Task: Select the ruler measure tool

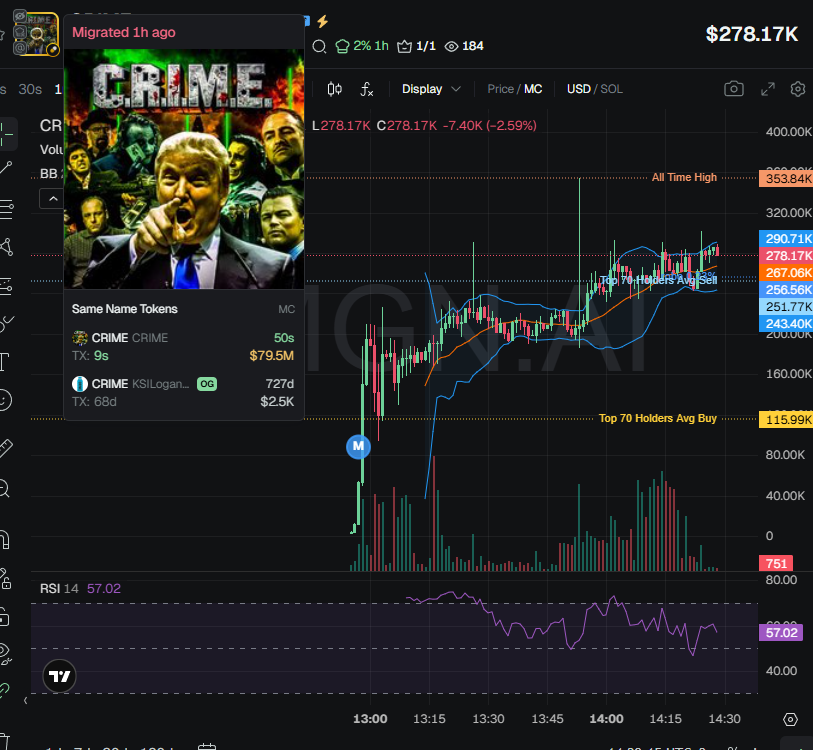Action: pos(6,448)
